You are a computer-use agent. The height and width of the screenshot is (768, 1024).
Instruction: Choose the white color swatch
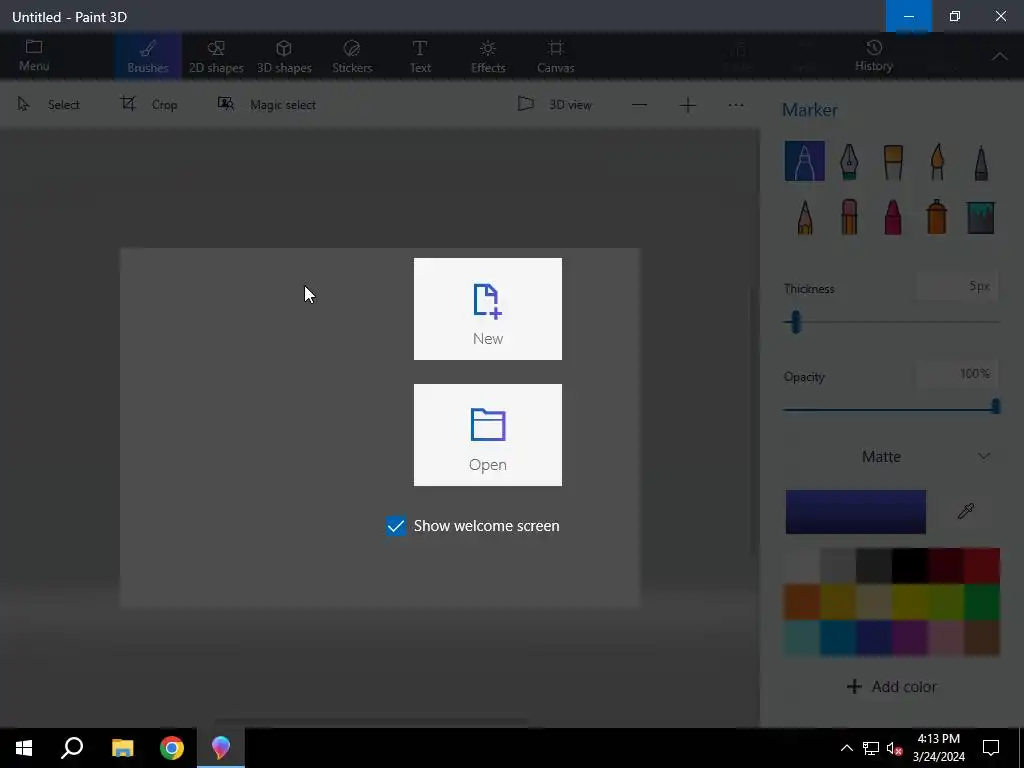pyautogui.click(x=802, y=566)
